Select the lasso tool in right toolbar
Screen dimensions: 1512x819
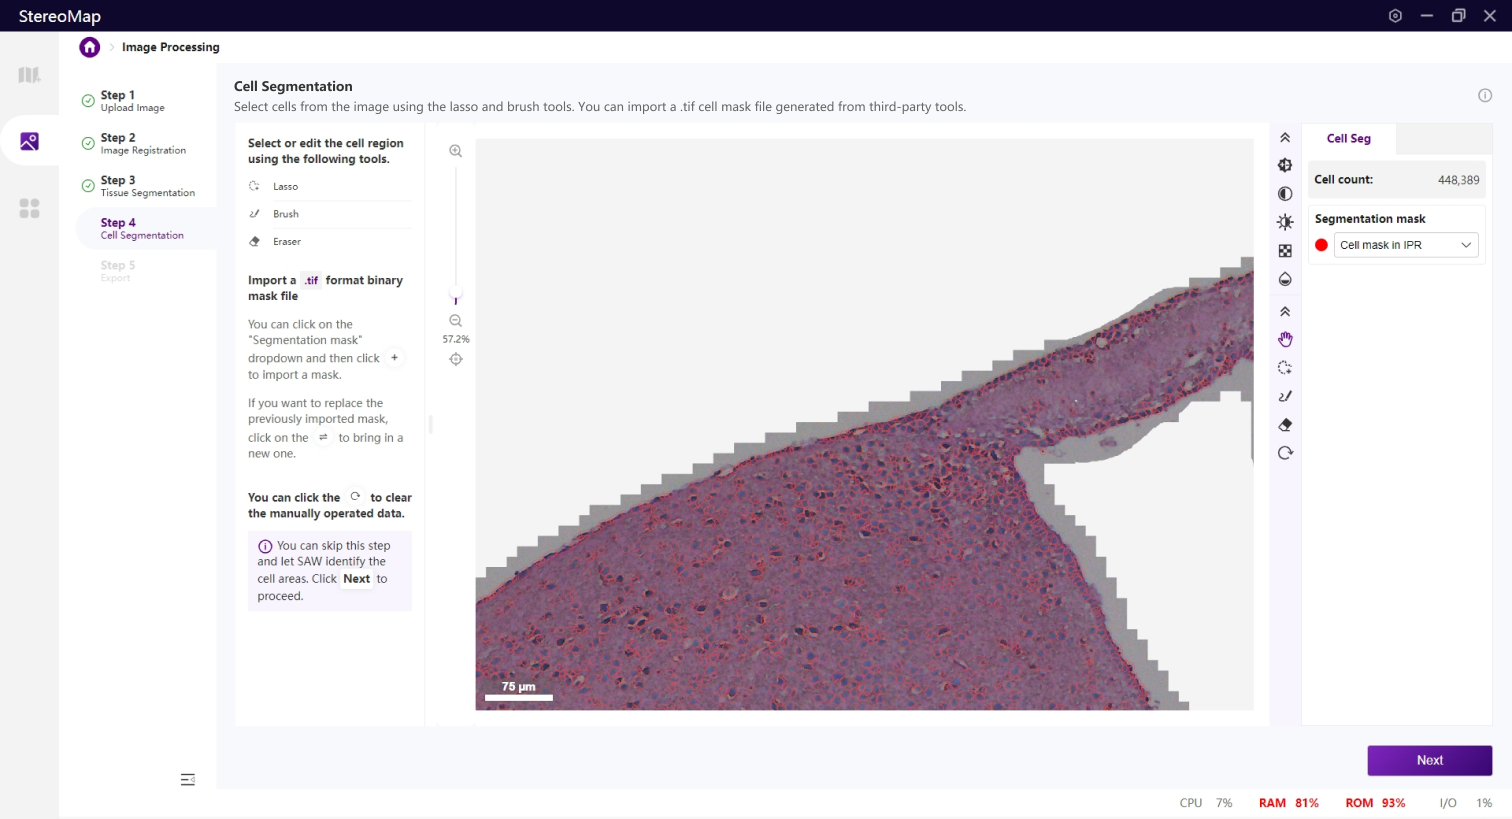click(1285, 368)
